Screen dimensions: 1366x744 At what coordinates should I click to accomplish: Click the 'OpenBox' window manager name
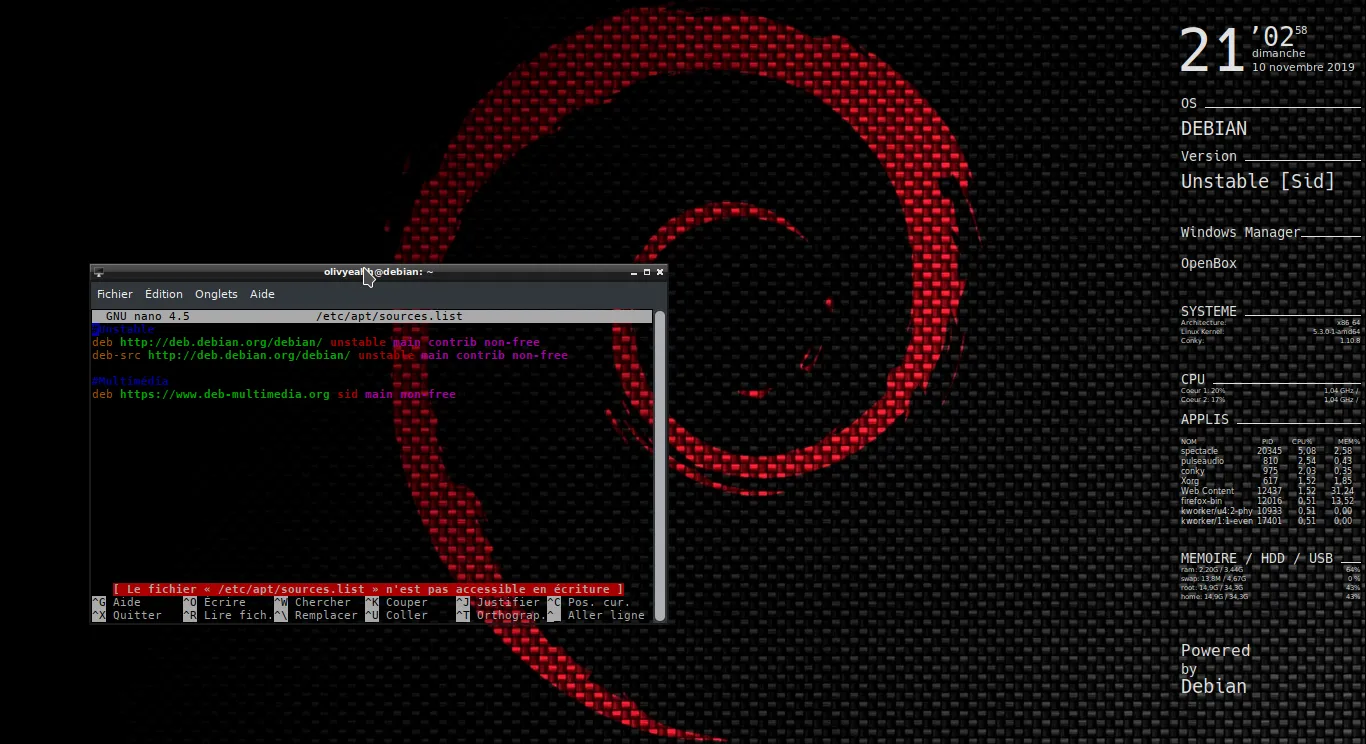coord(1209,263)
